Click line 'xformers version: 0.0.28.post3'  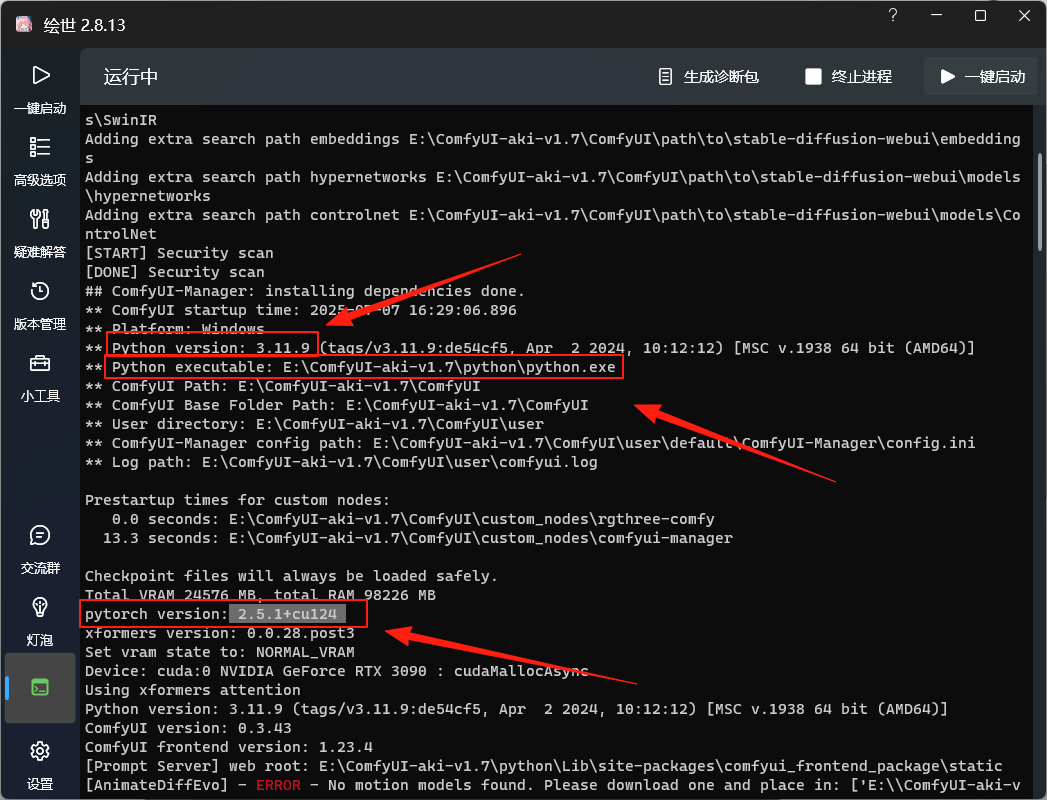tap(220, 633)
